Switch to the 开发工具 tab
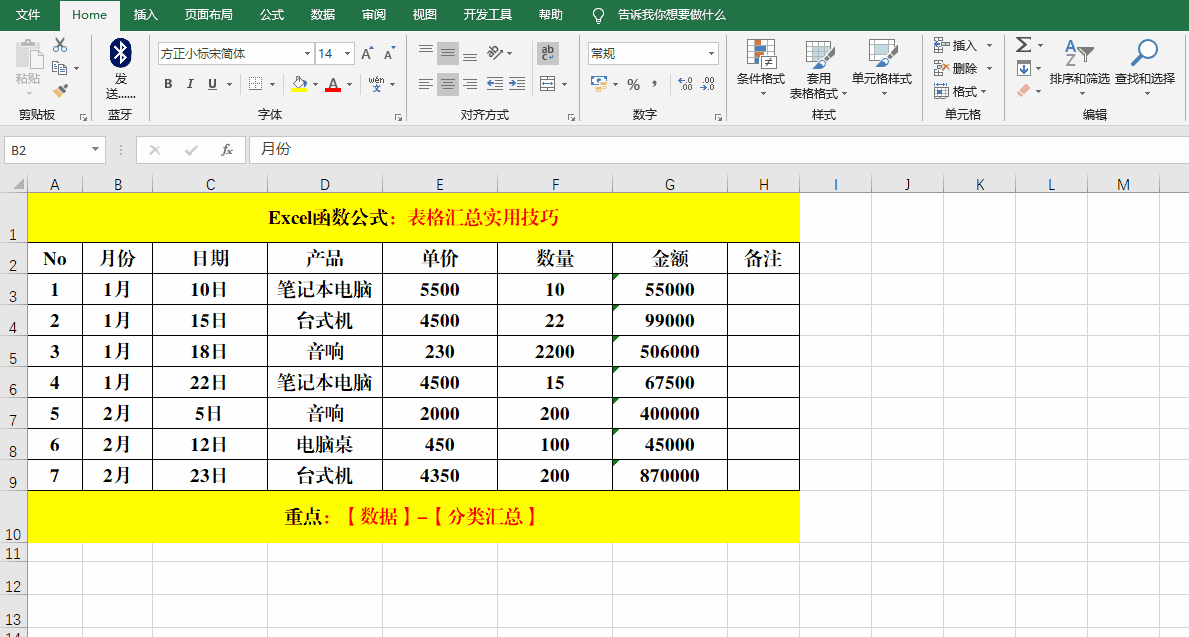The height and width of the screenshot is (637, 1189). point(488,15)
